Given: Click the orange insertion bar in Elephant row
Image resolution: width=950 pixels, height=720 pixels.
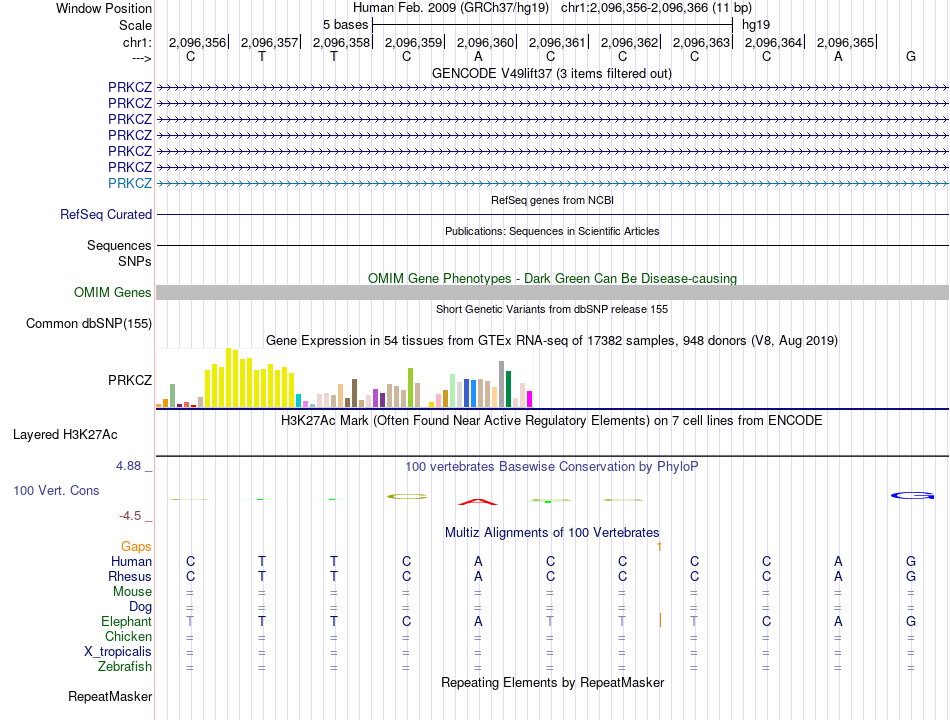Looking at the screenshot, I should [660, 621].
